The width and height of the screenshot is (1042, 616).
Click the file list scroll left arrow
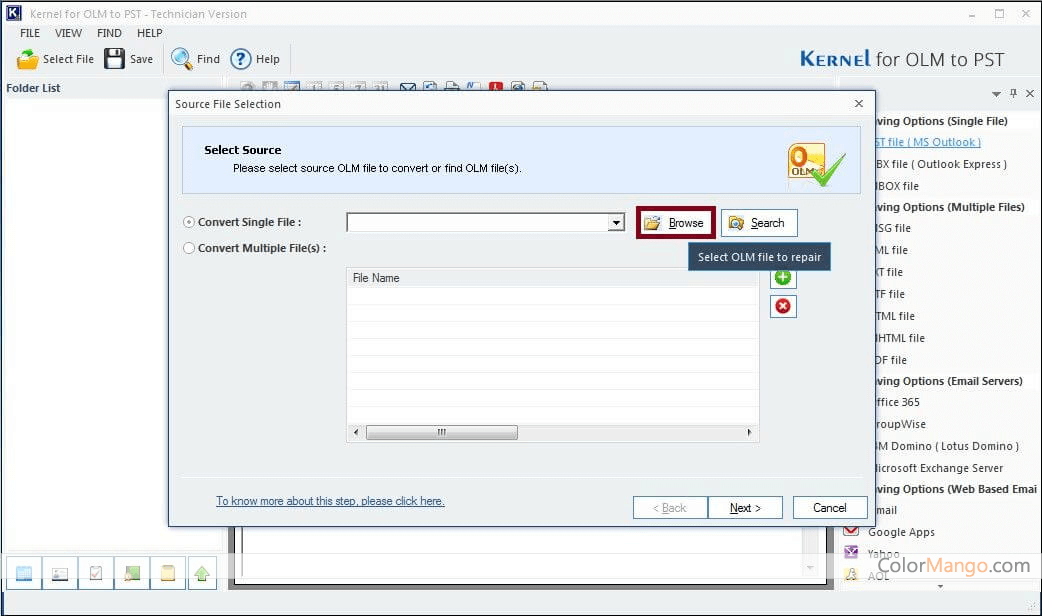(356, 433)
